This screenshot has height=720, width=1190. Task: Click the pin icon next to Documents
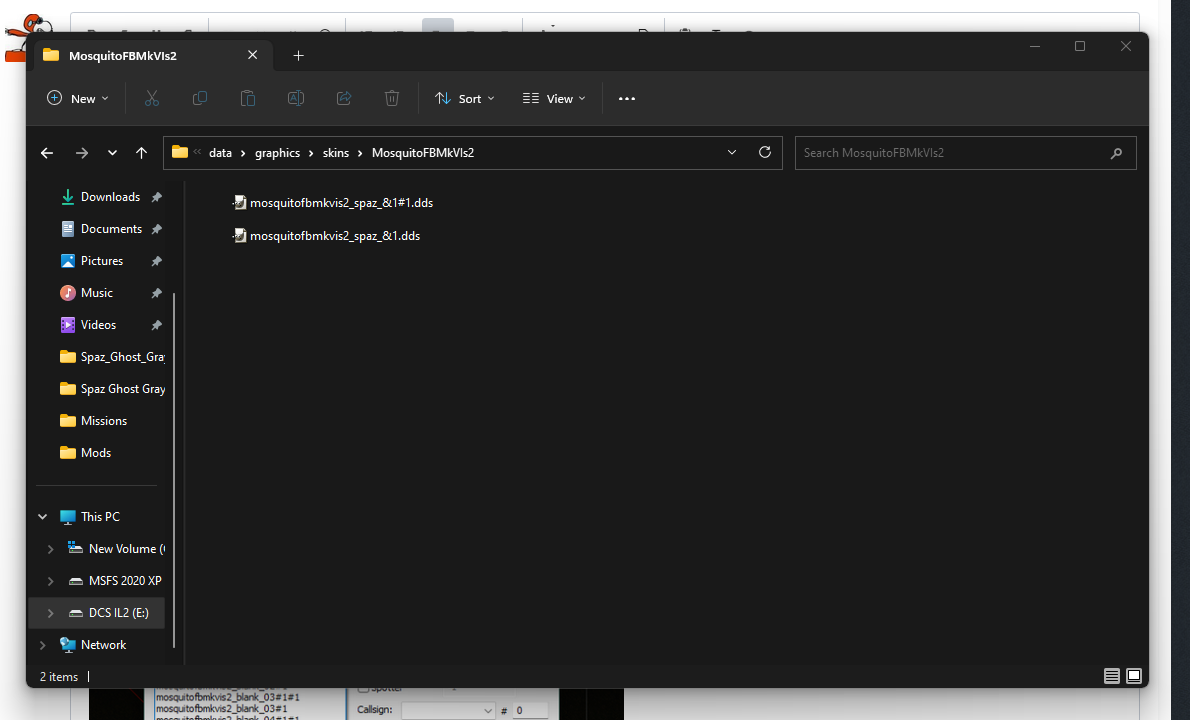(156, 229)
